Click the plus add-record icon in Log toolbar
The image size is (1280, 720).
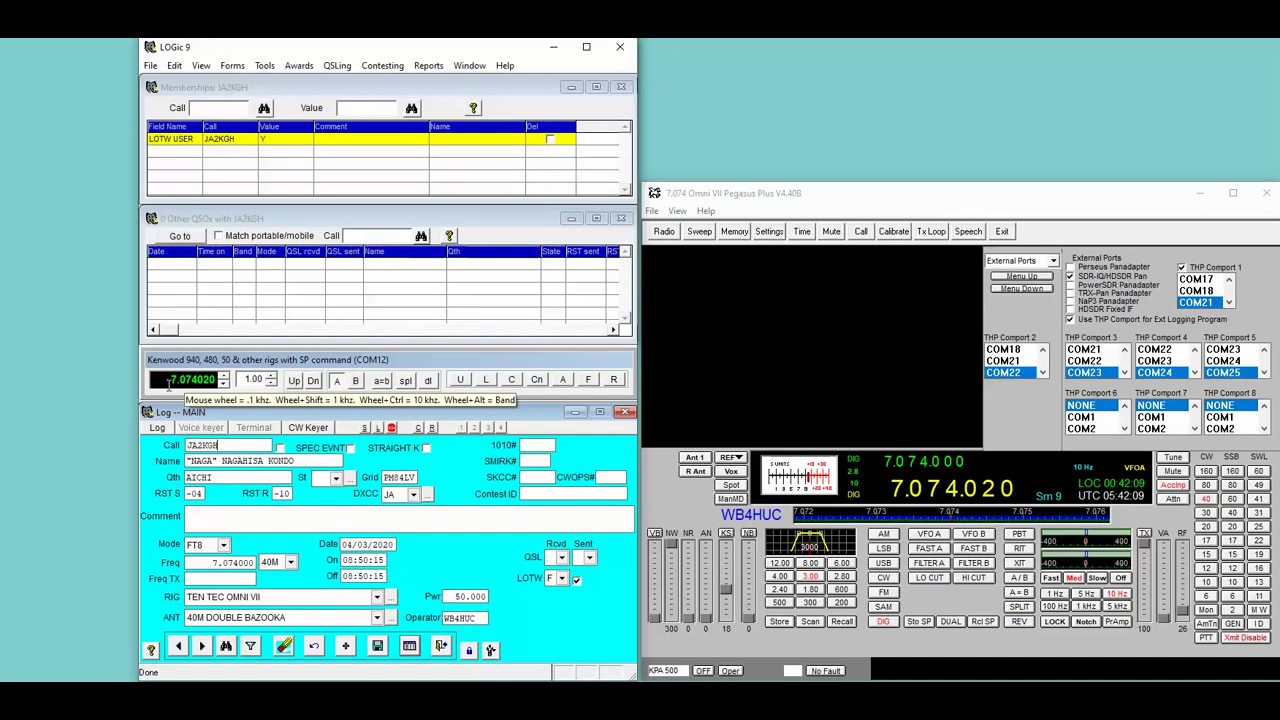click(x=346, y=647)
